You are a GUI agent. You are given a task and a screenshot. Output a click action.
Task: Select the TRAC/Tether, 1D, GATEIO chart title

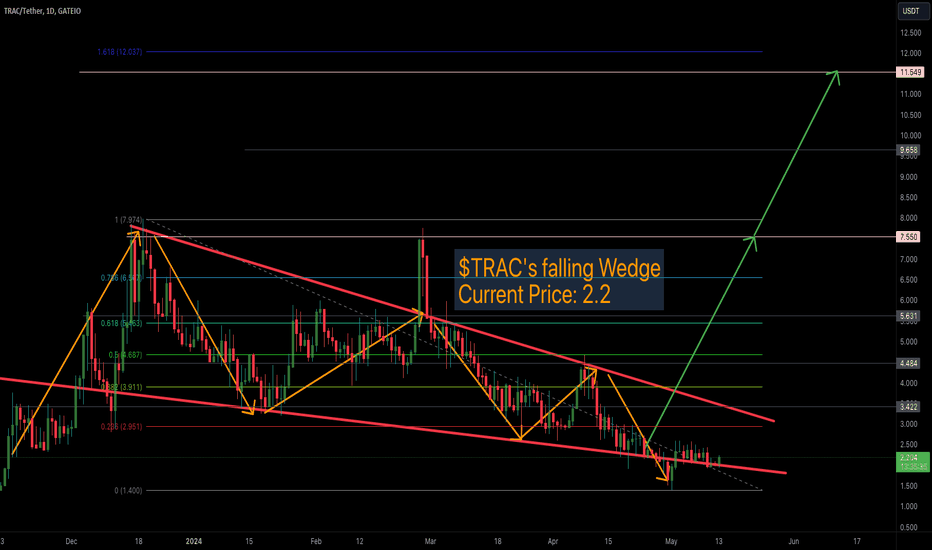(x=42, y=11)
